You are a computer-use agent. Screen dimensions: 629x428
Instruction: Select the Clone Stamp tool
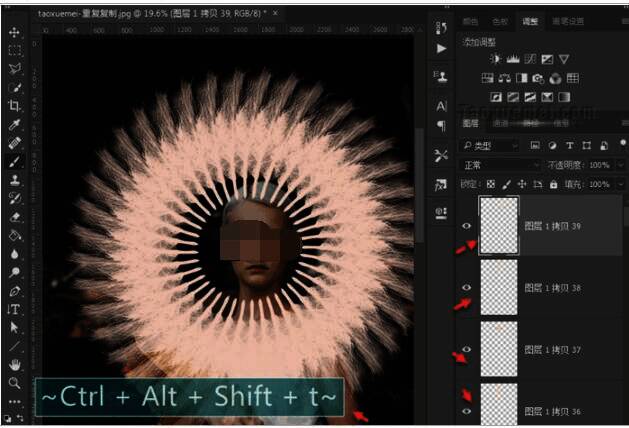[14, 180]
